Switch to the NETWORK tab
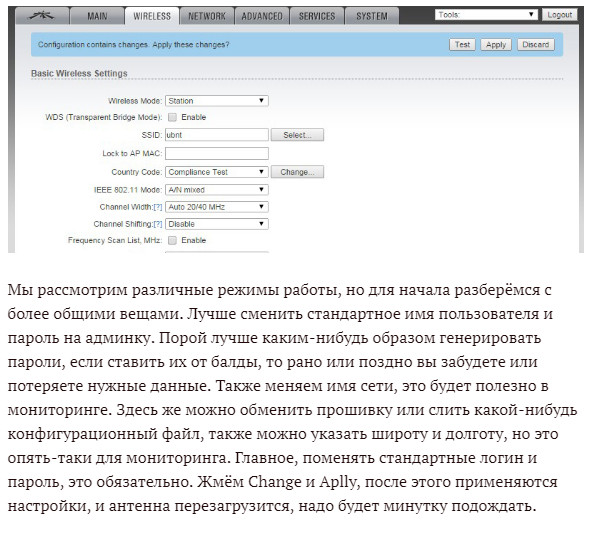This screenshot has width=596, height=541. point(207,16)
